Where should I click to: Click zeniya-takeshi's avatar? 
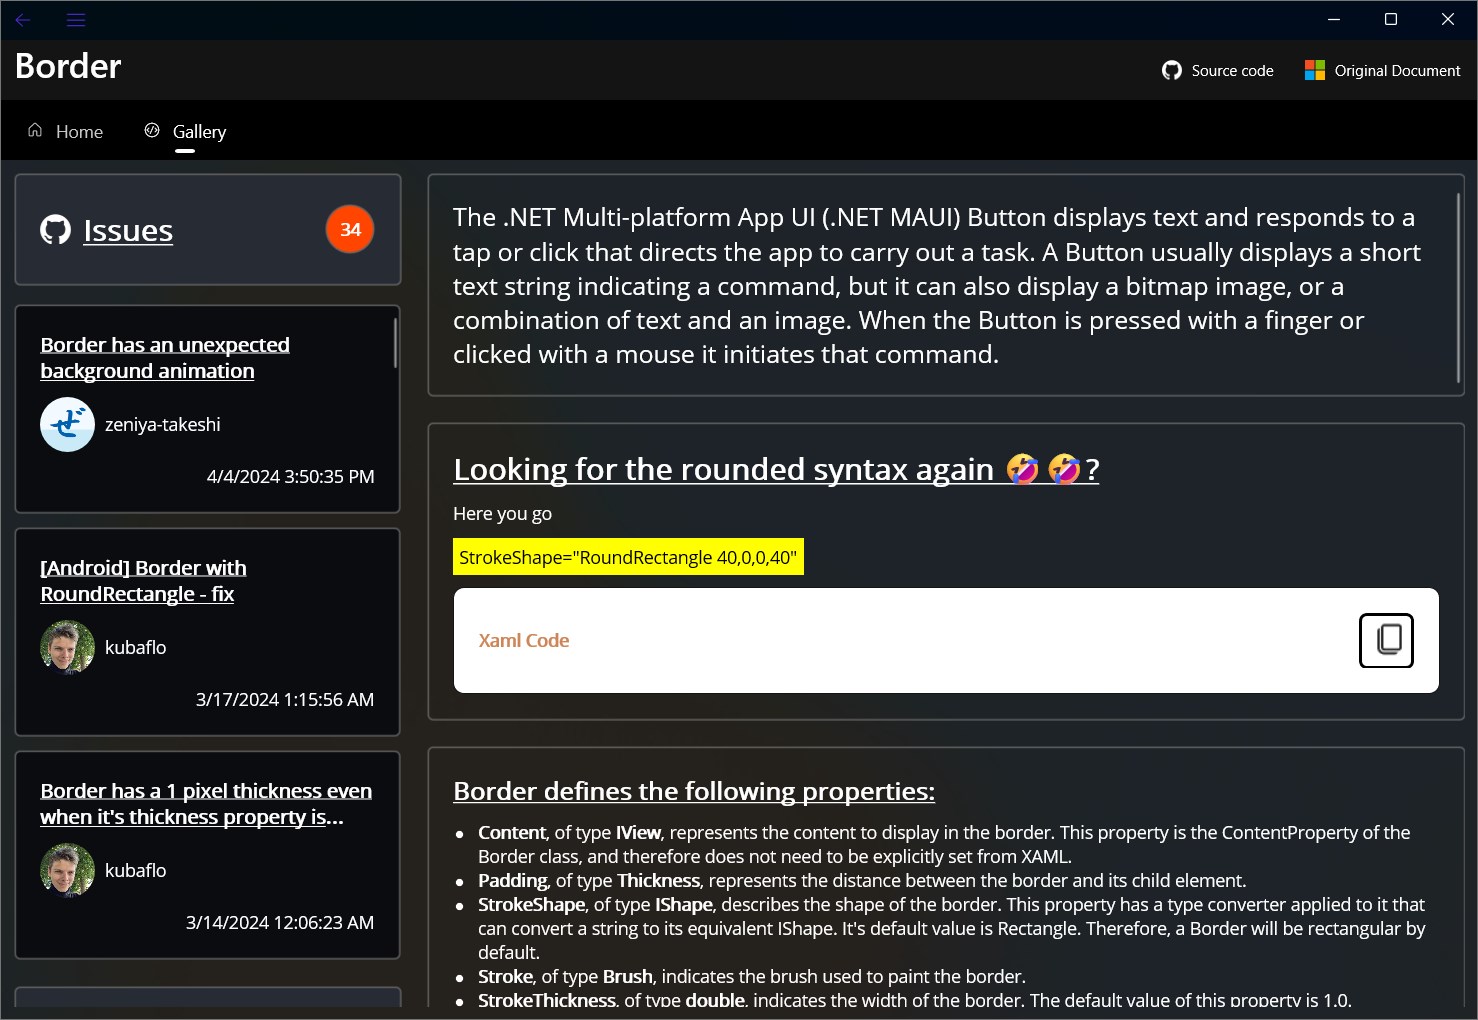tap(67, 424)
